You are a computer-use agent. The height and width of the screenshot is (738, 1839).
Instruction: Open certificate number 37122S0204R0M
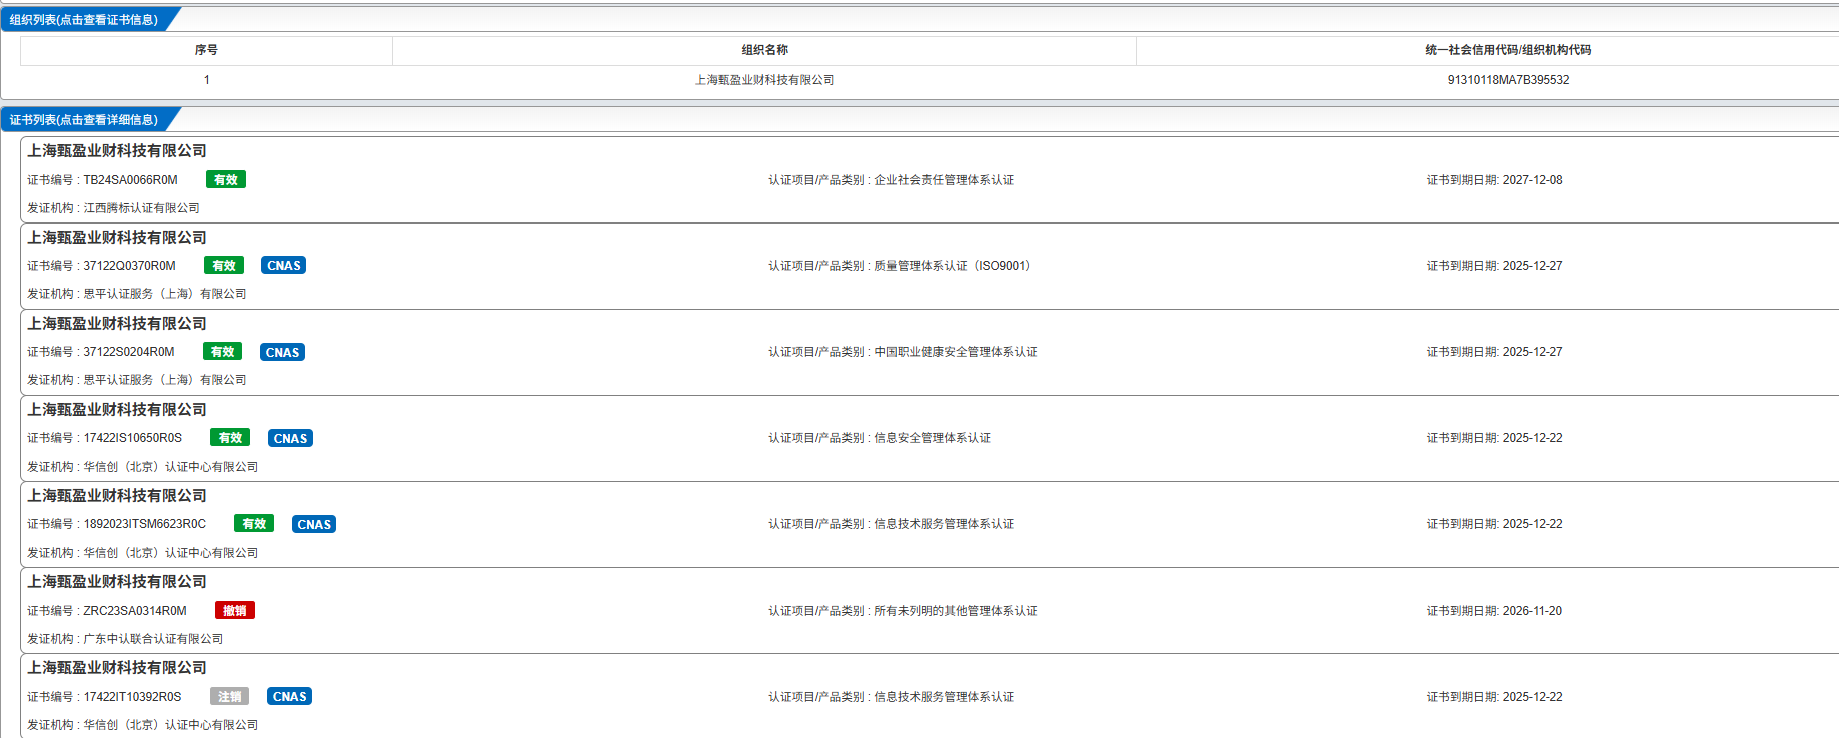(128, 352)
